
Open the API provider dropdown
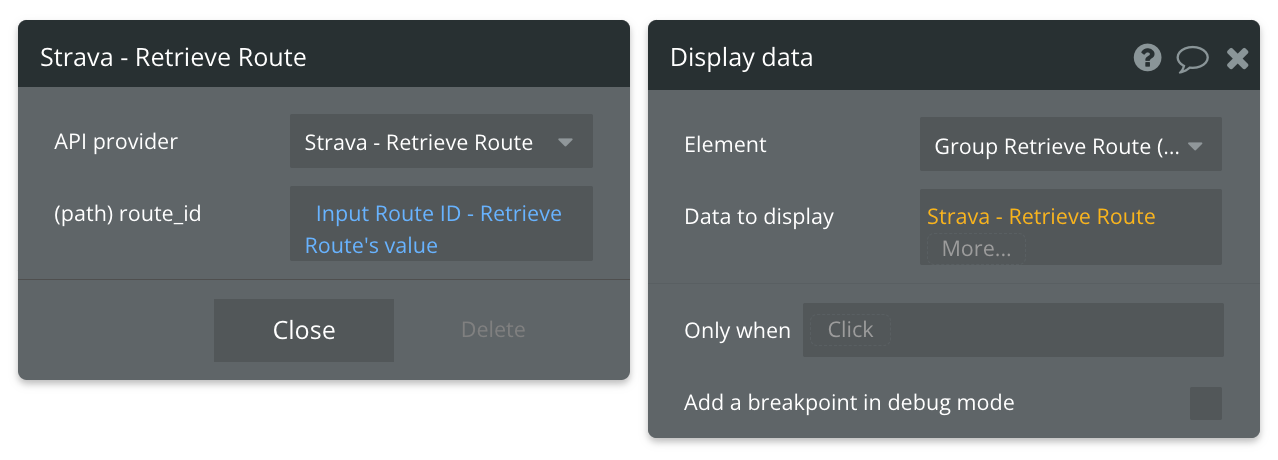pos(441,142)
